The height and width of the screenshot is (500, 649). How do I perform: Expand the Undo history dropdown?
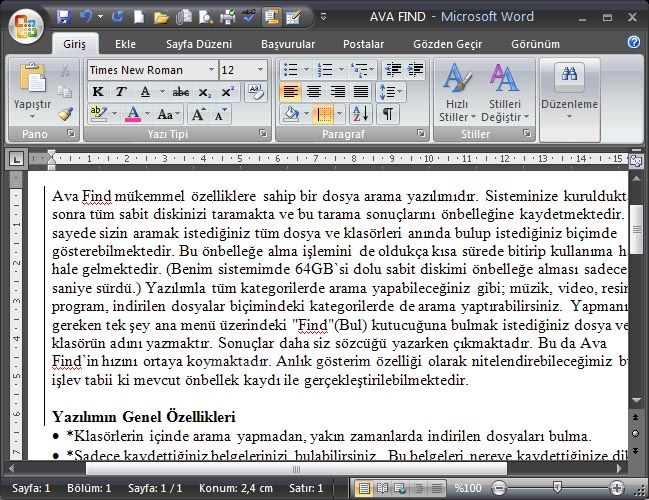pos(100,17)
